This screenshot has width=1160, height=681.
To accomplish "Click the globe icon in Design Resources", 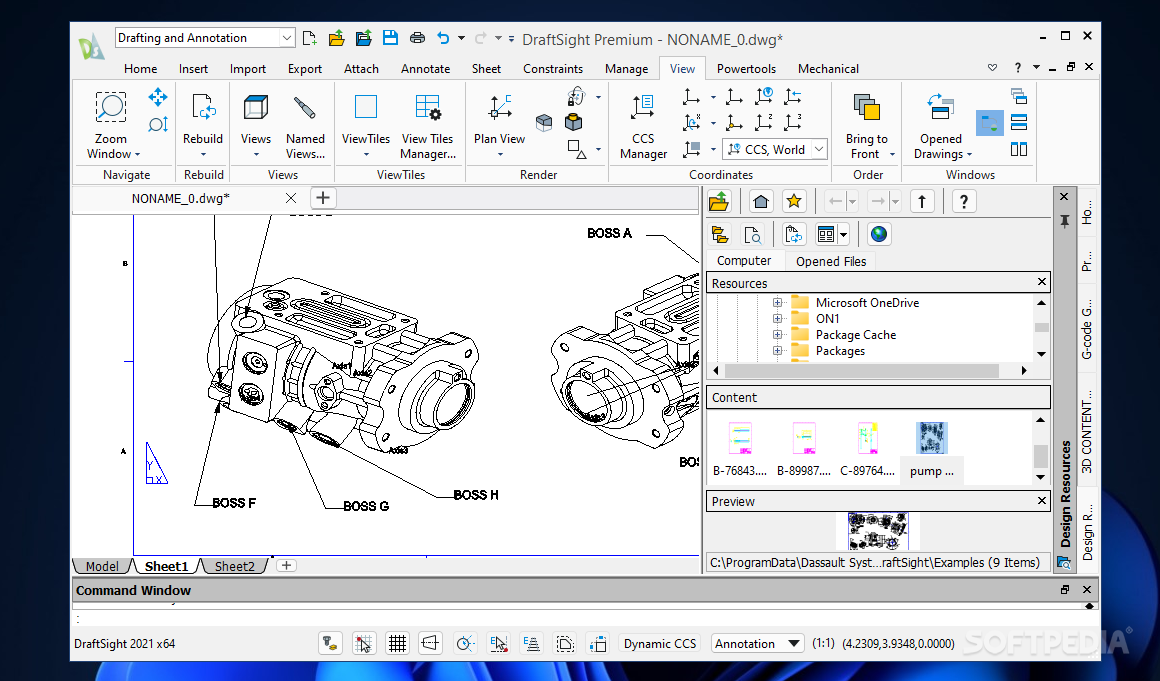I will [878, 234].
